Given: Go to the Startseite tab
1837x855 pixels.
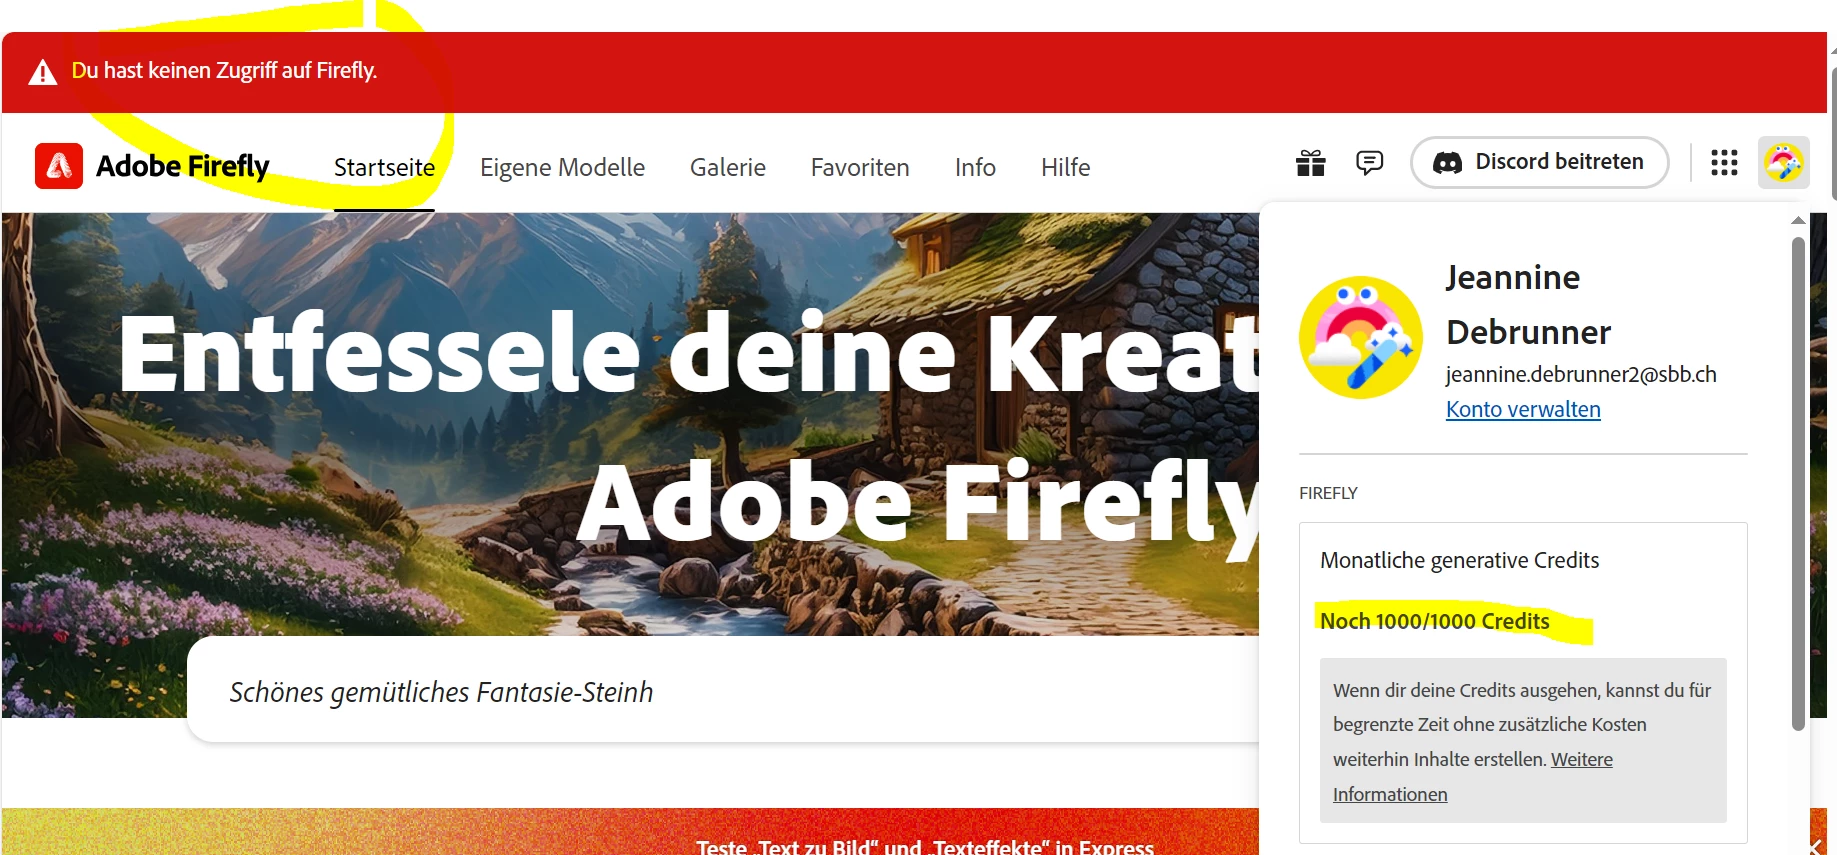Looking at the screenshot, I should 384,167.
